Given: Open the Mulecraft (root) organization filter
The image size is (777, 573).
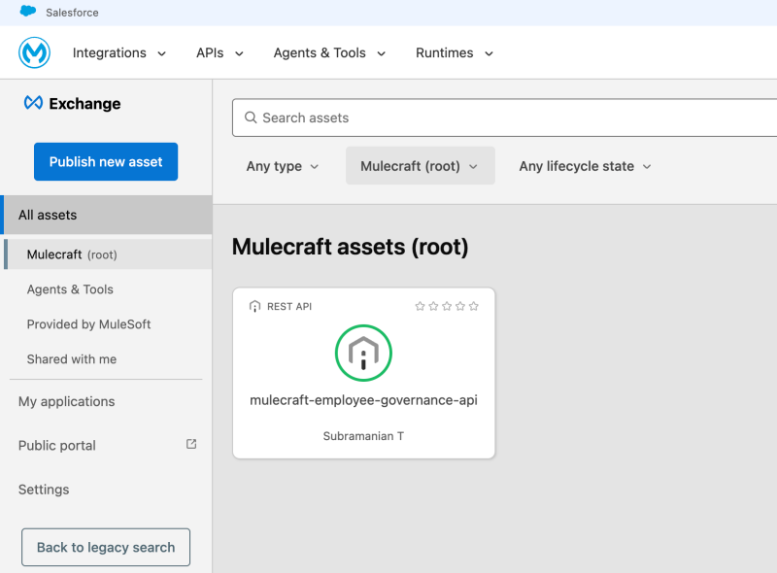Looking at the screenshot, I should (419, 166).
